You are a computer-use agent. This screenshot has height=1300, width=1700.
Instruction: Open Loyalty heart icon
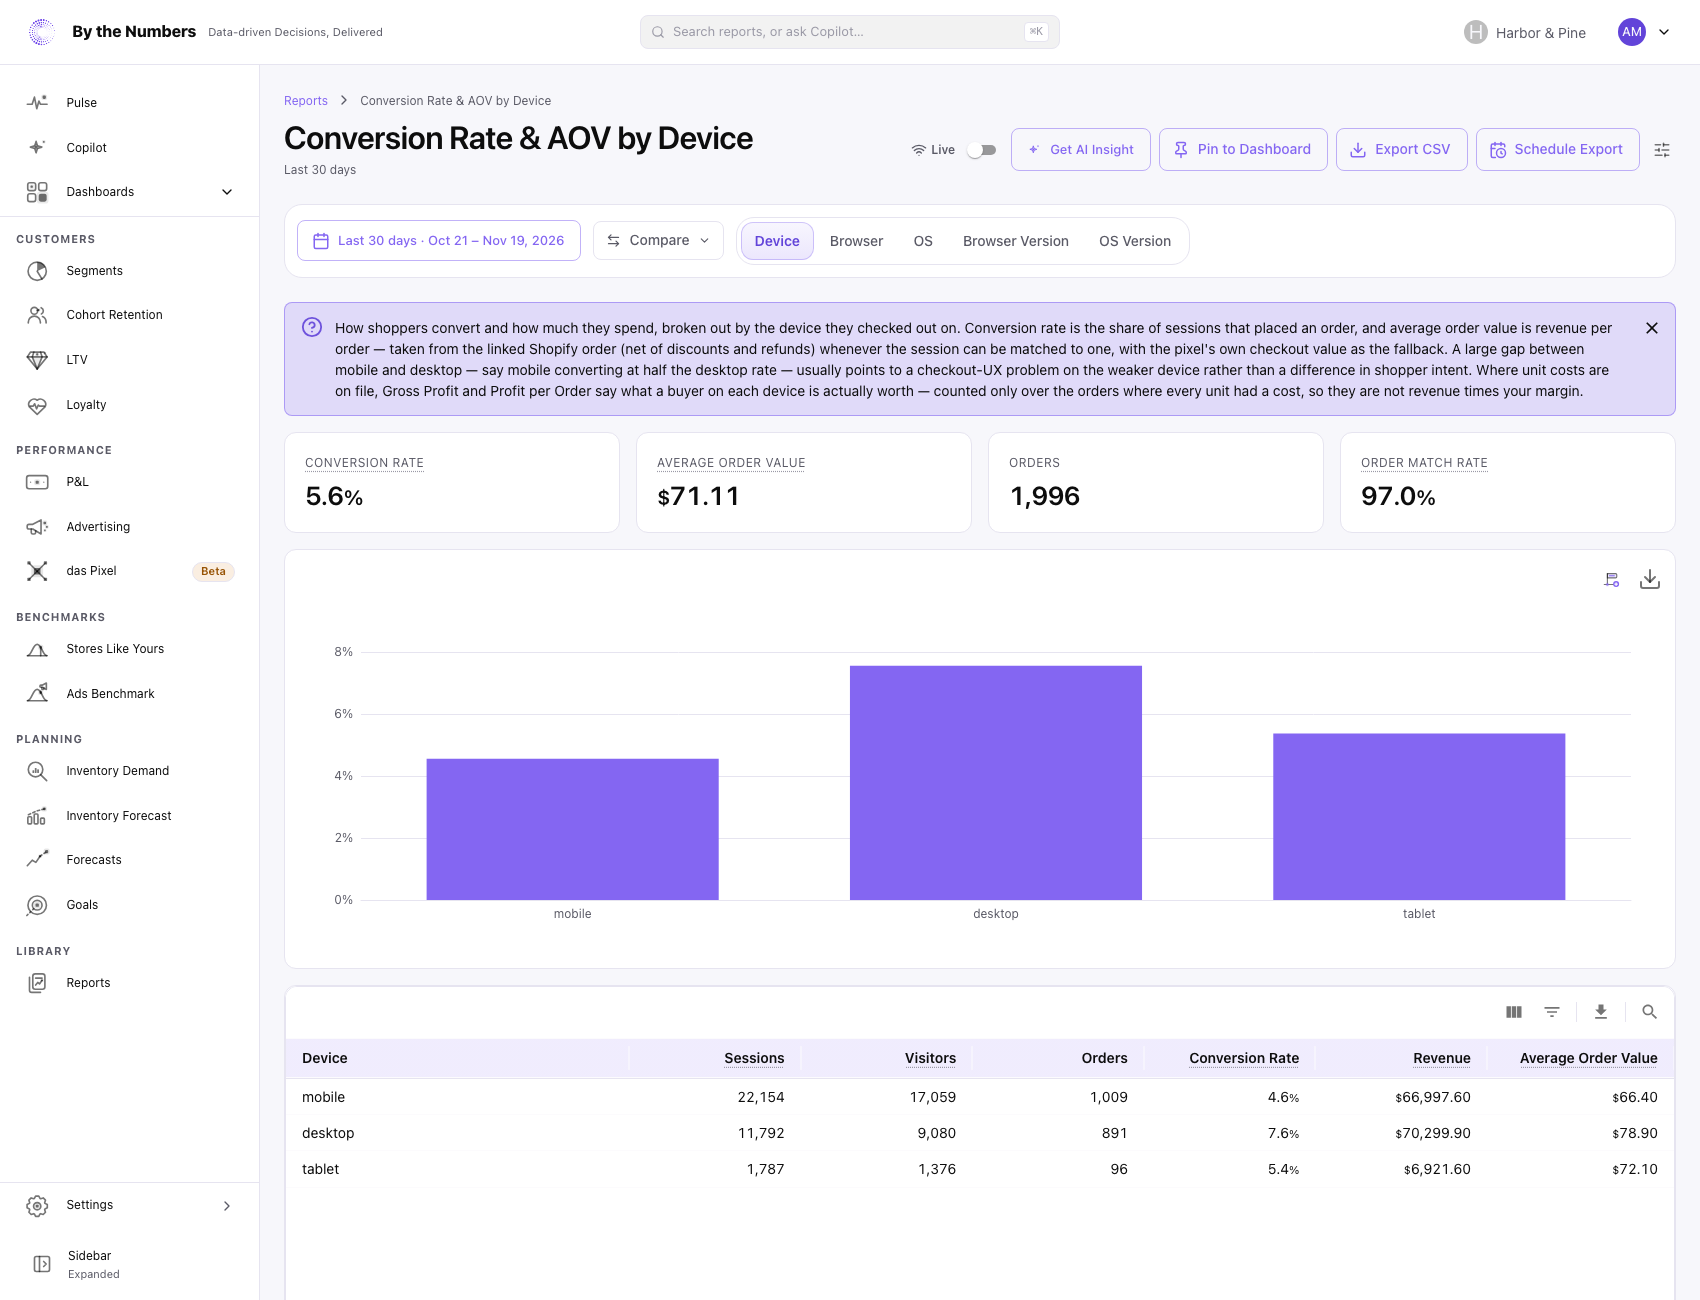pyautogui.click(x=37, y=405)
